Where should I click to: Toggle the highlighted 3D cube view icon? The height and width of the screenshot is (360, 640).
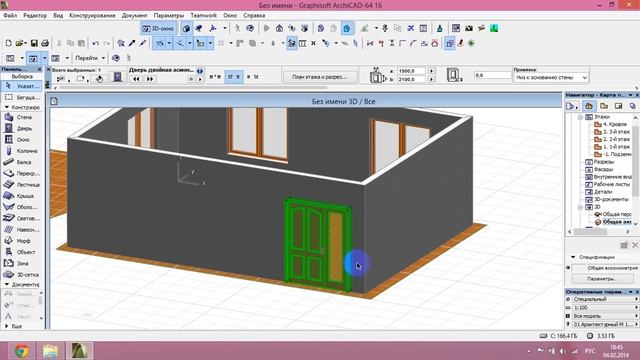pos(187,28)
